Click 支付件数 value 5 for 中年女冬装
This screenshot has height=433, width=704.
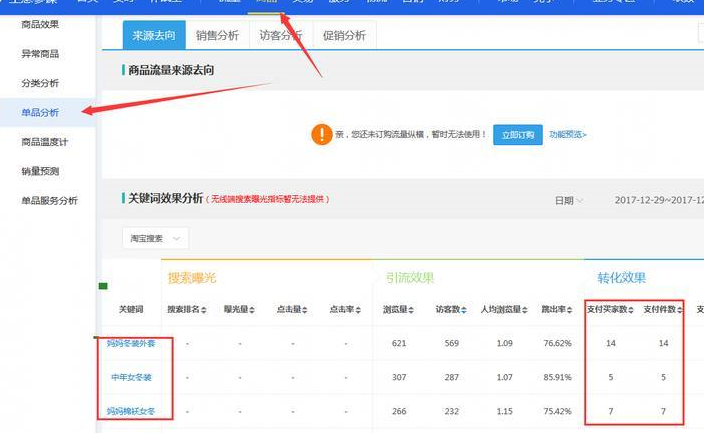coord(664,377)
